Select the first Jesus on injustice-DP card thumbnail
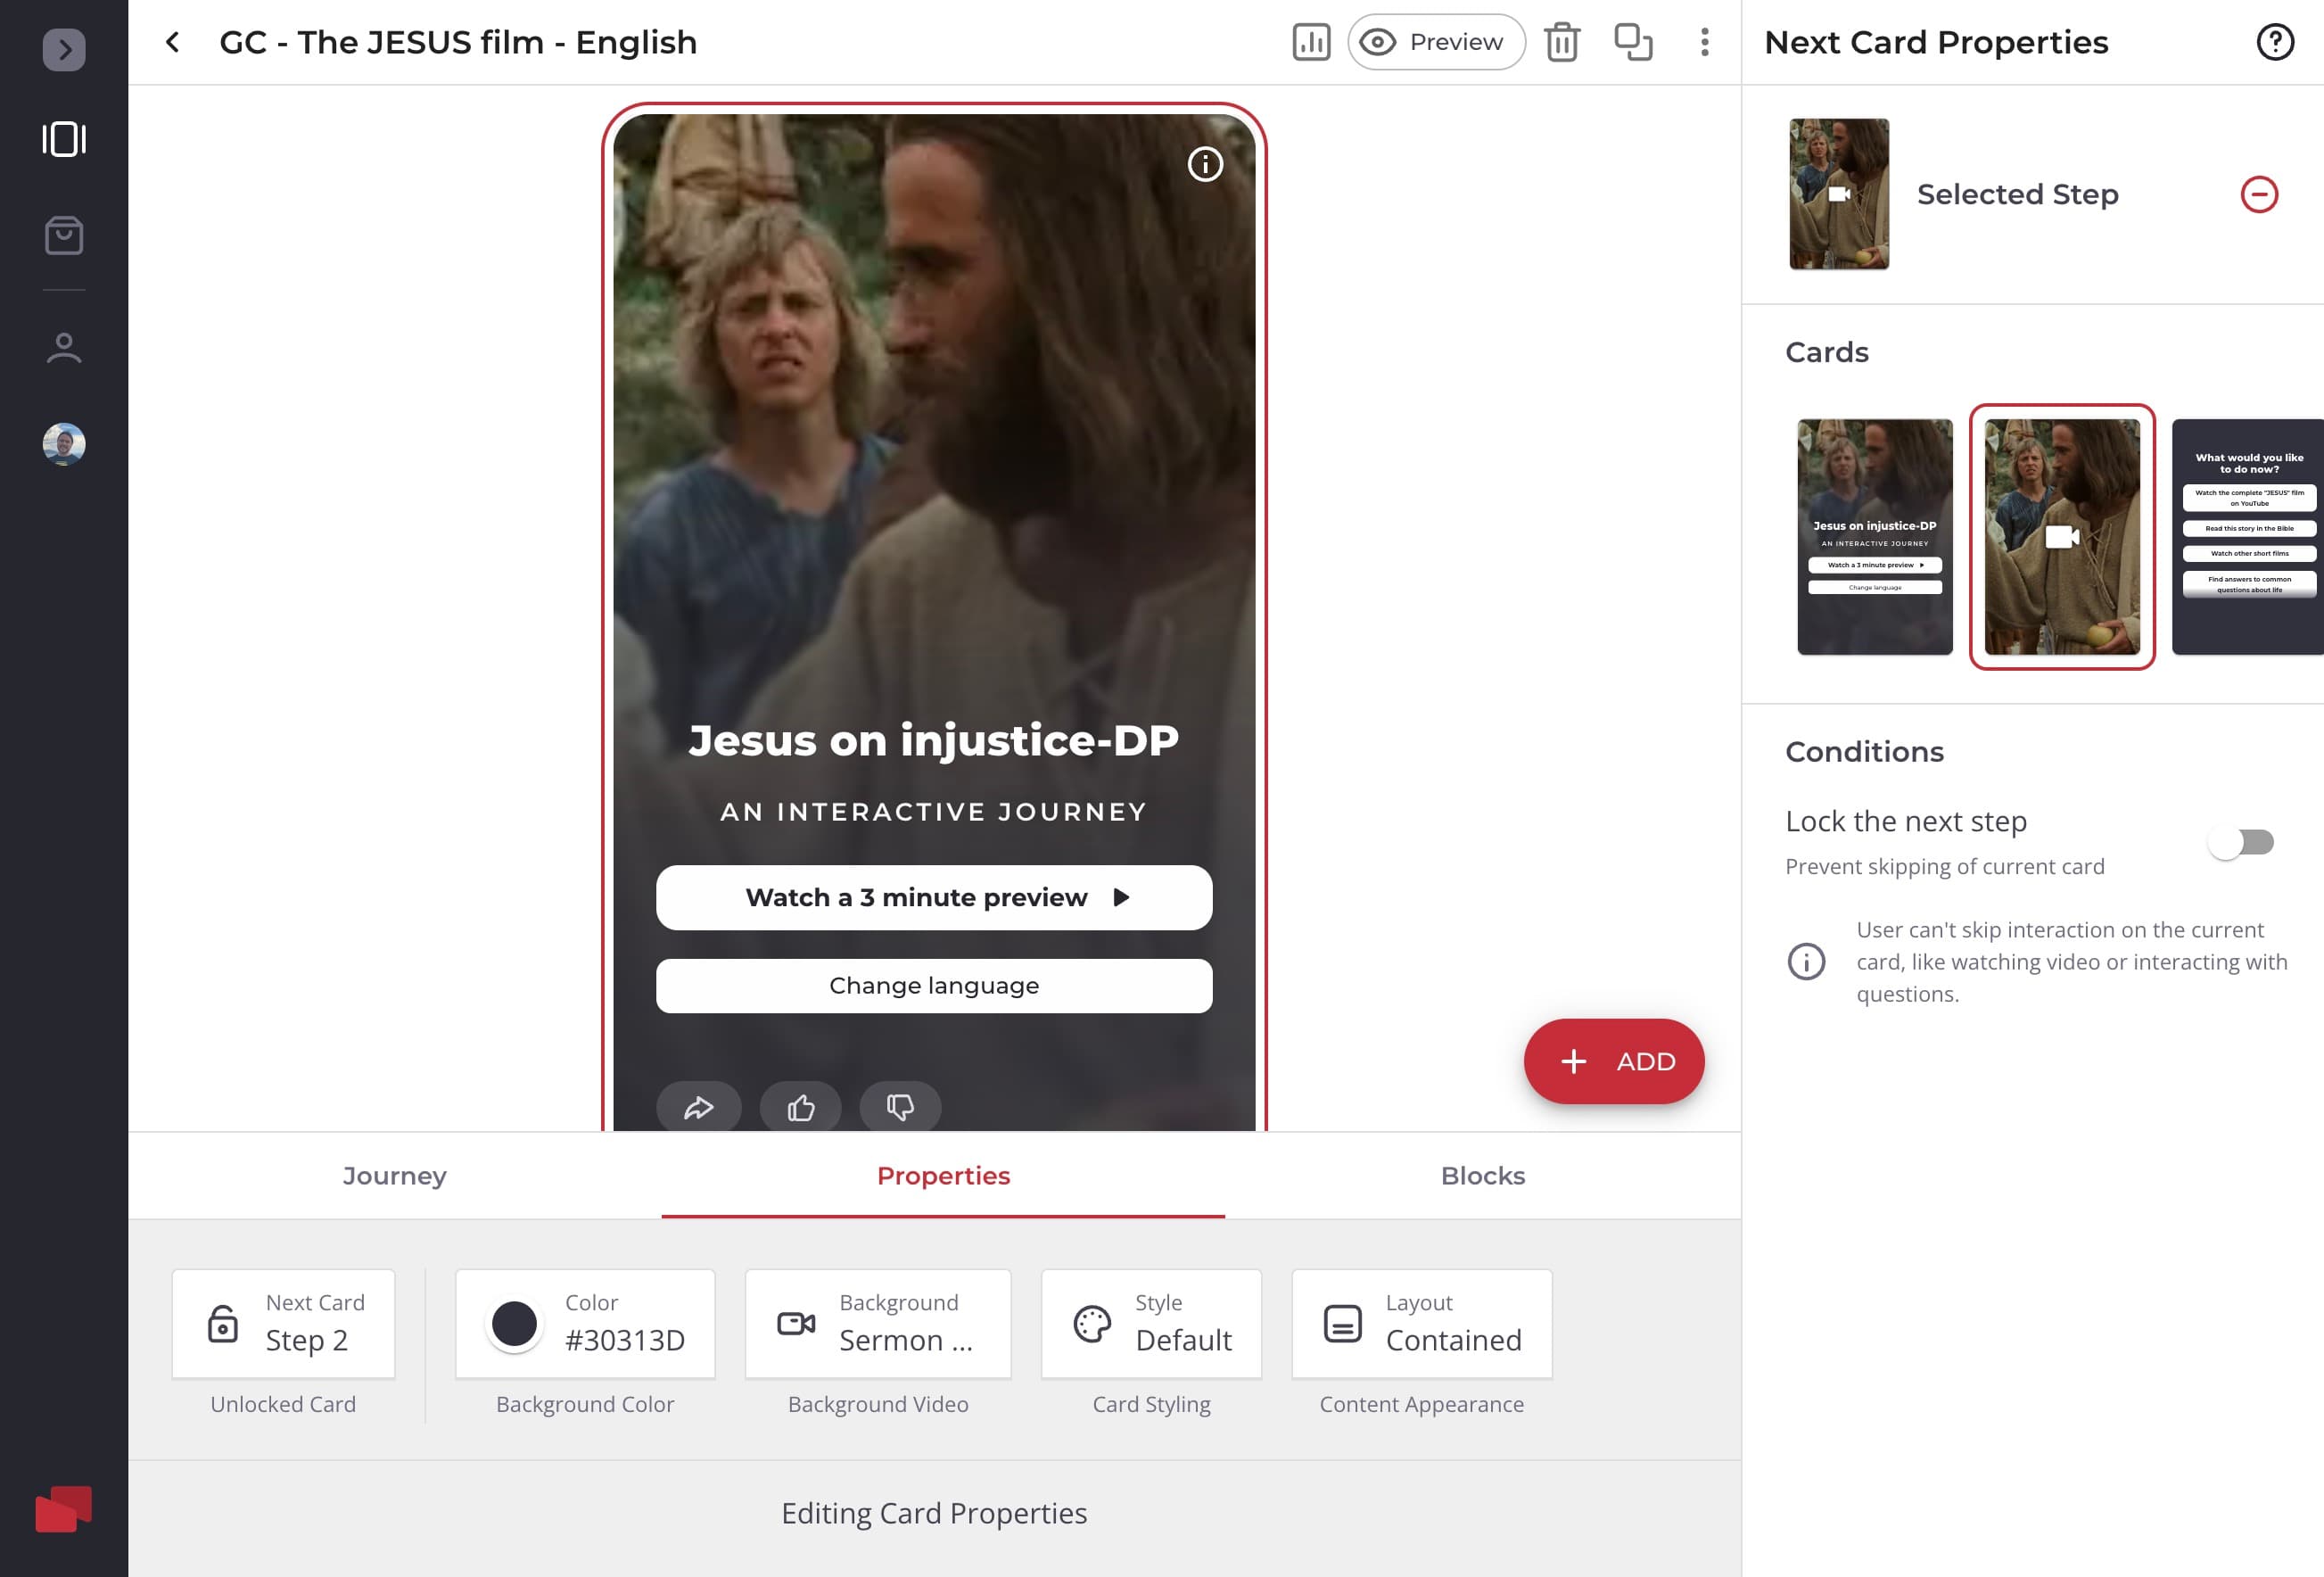Image resolution: width=2324 pixels, height=1577 pixels. point(1874,537)
